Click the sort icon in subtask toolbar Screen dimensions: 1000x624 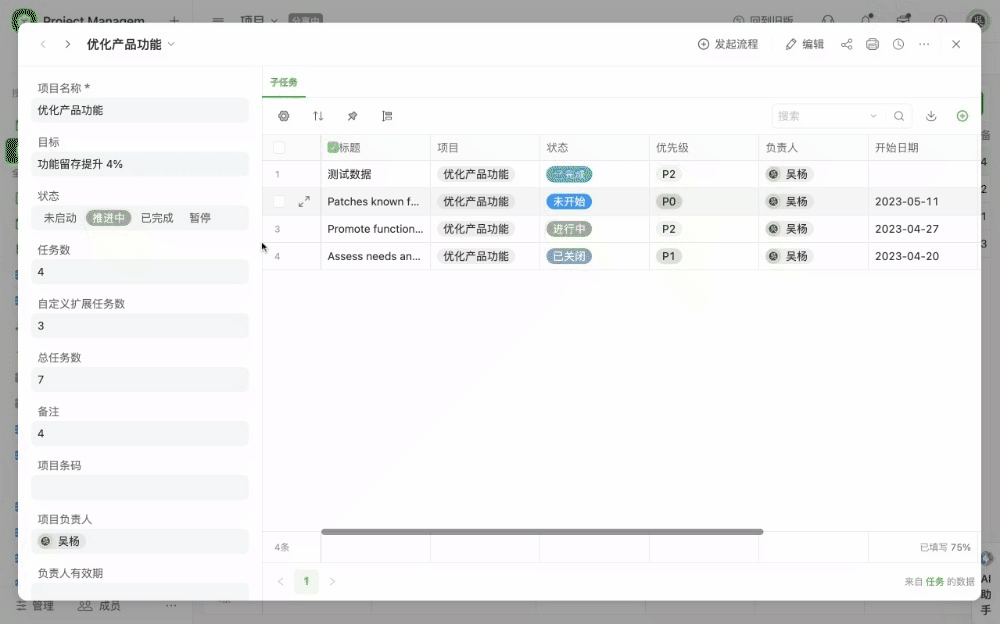318,116
